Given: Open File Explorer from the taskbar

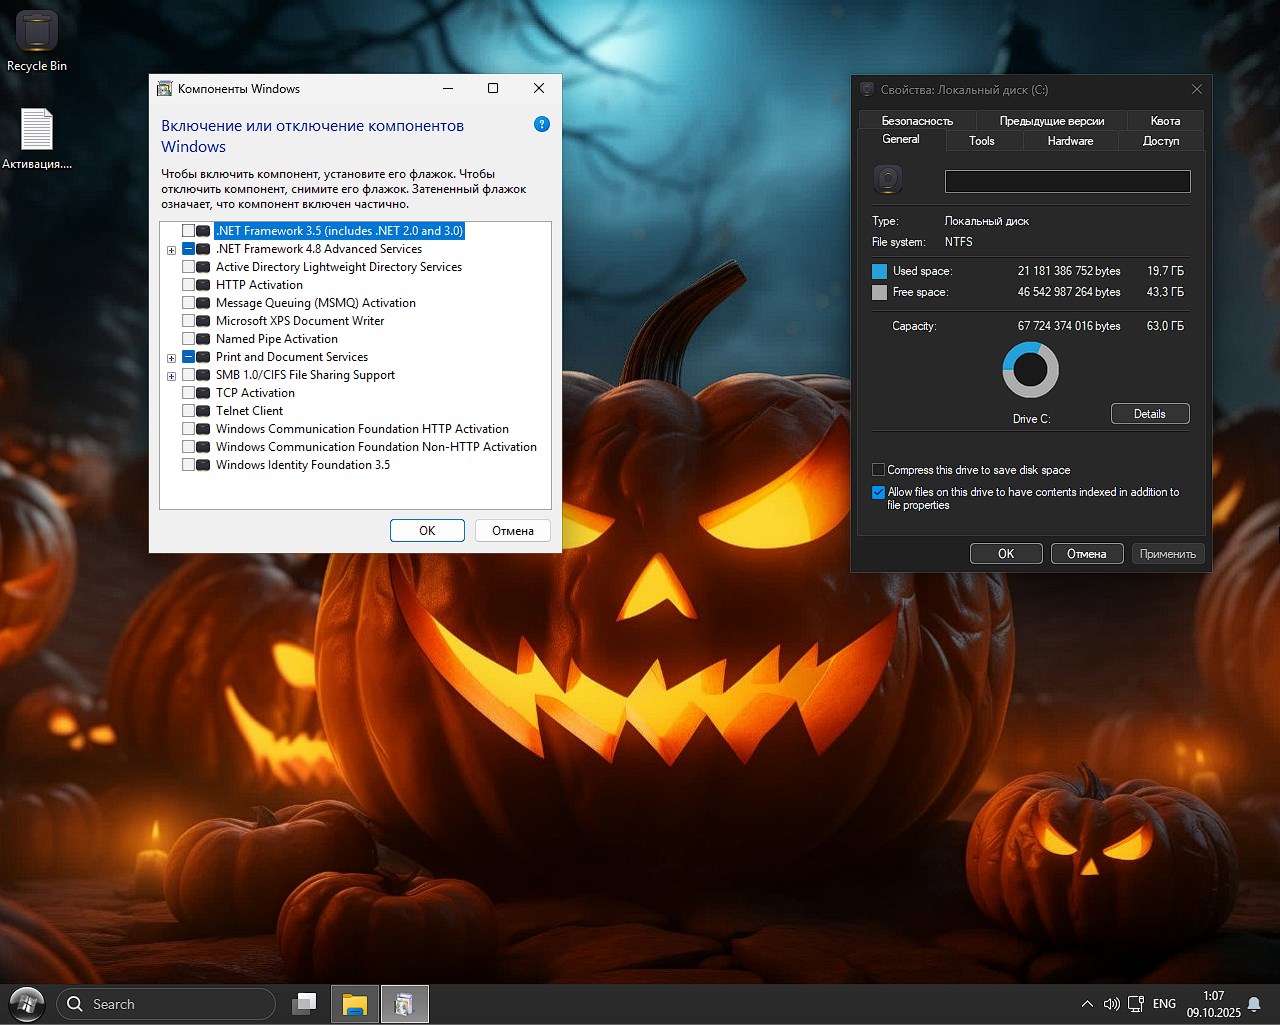Looking at the screenshot, I should (354, 1004).
